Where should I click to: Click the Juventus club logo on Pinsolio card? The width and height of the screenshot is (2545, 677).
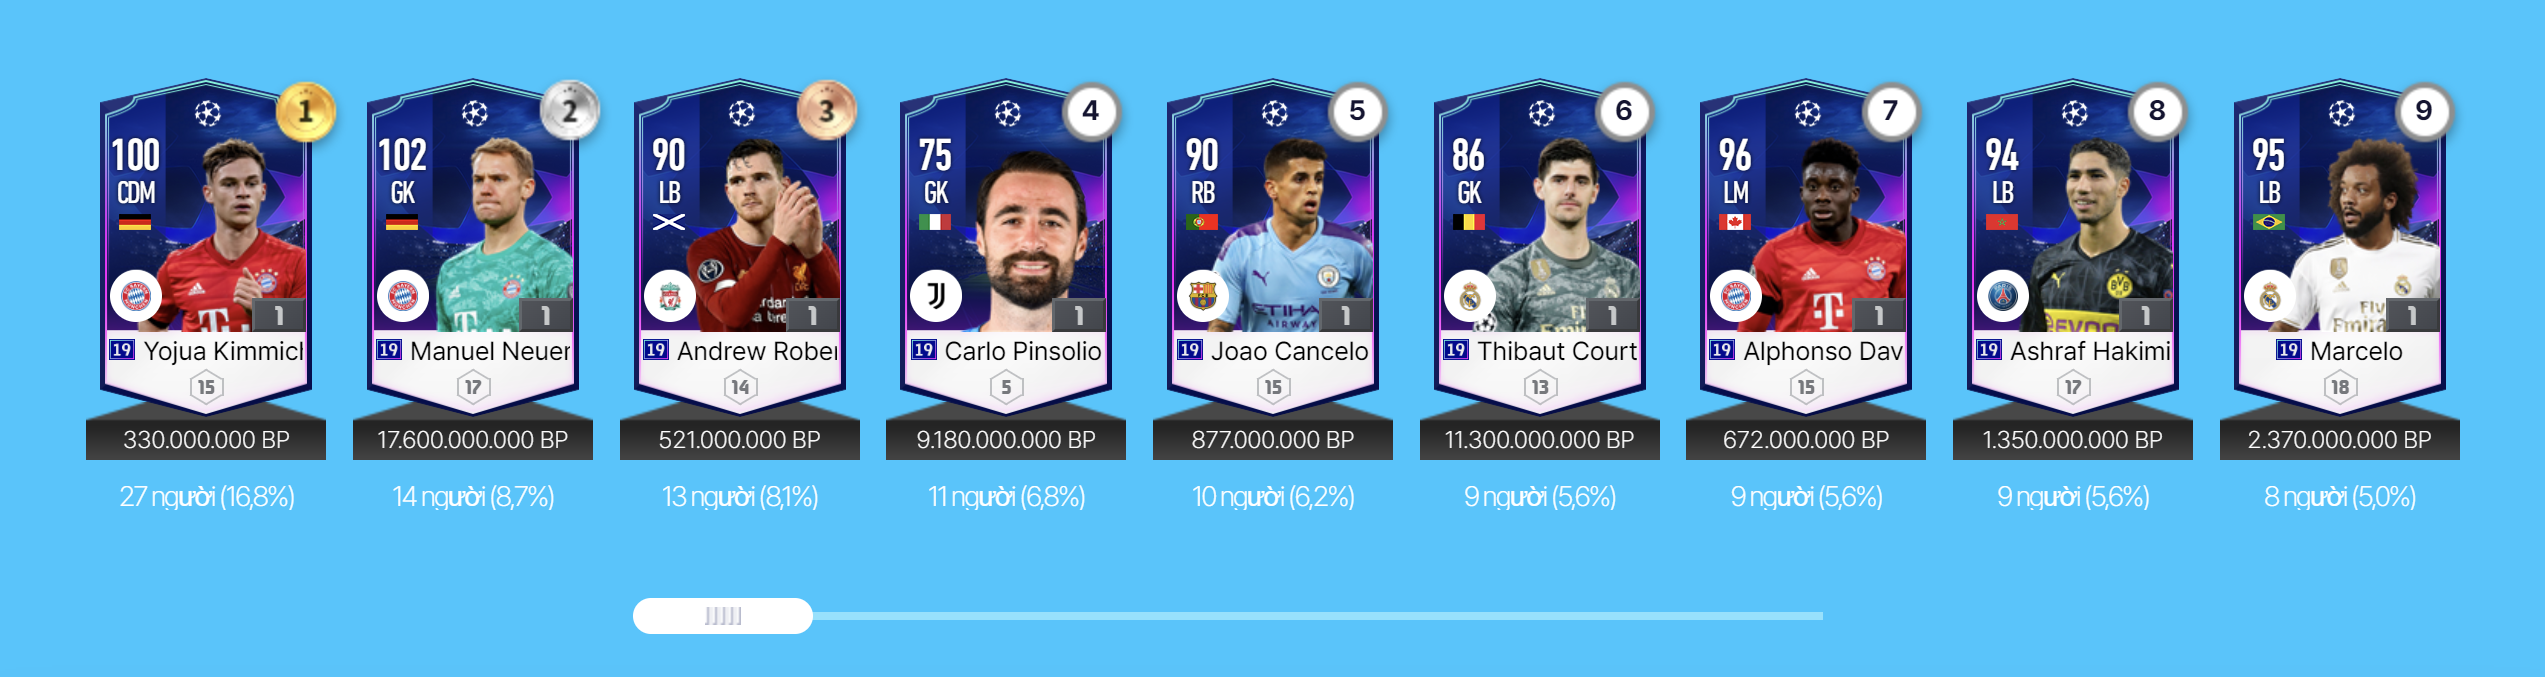point(936,296)
